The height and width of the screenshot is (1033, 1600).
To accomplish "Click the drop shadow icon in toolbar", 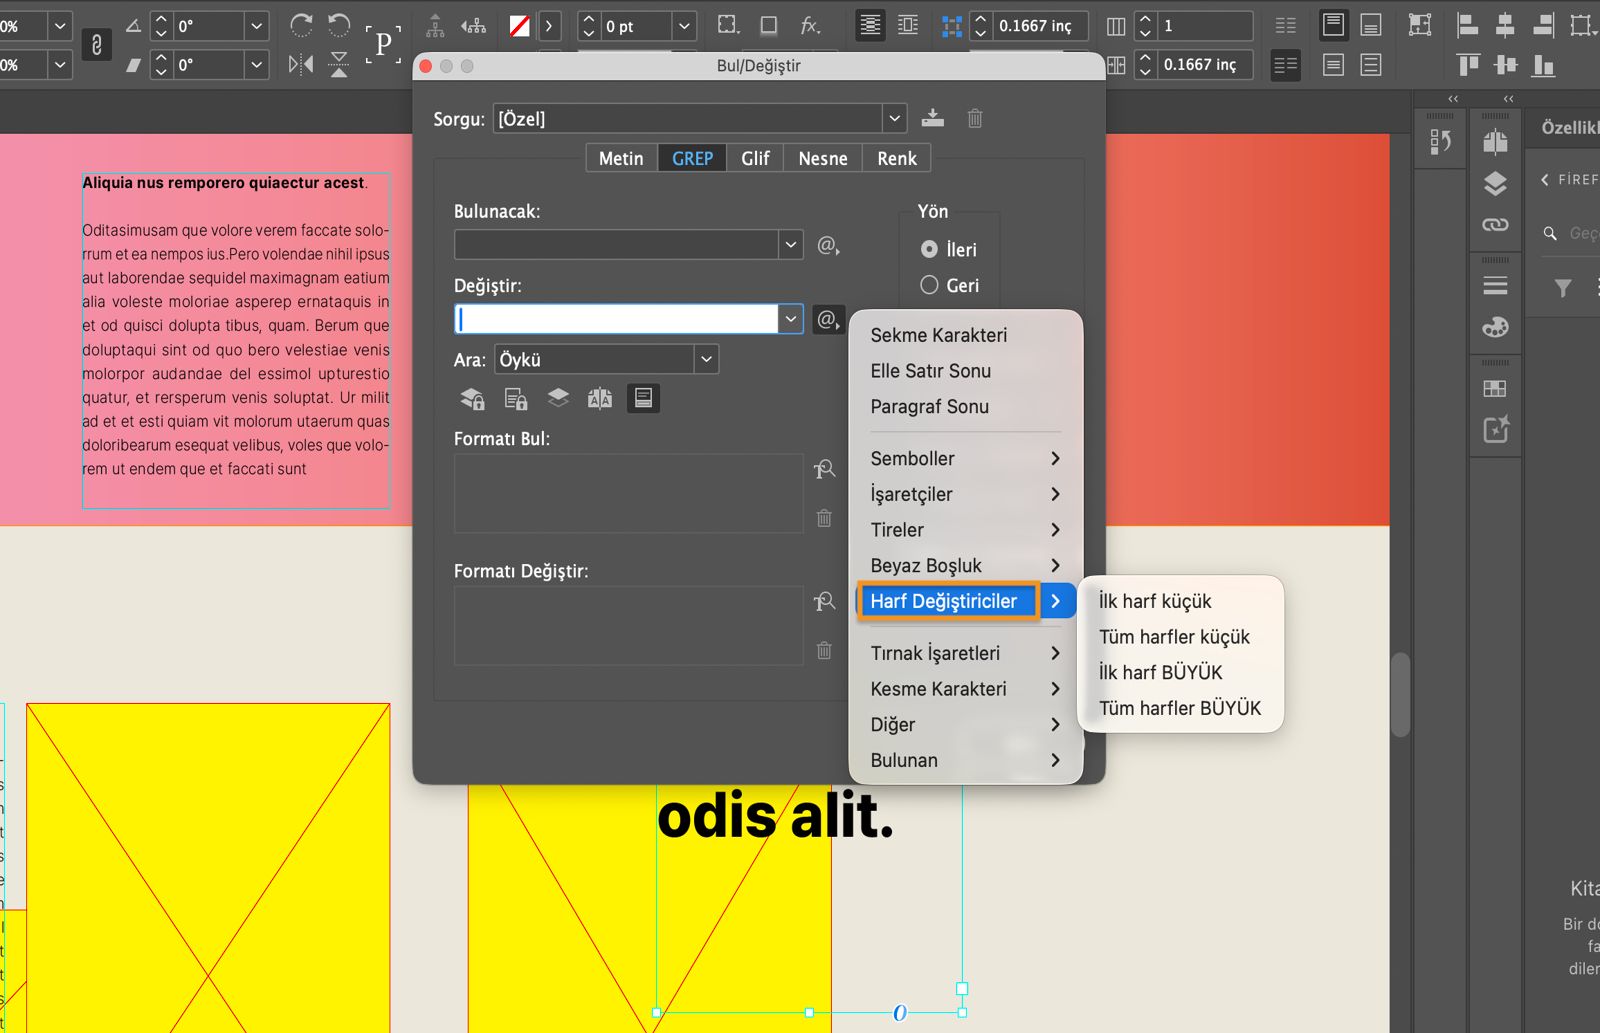I will [769, 26].
